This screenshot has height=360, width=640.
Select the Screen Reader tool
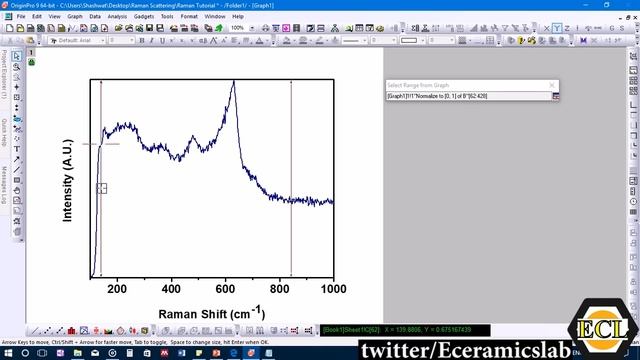(x=17, y=87)
